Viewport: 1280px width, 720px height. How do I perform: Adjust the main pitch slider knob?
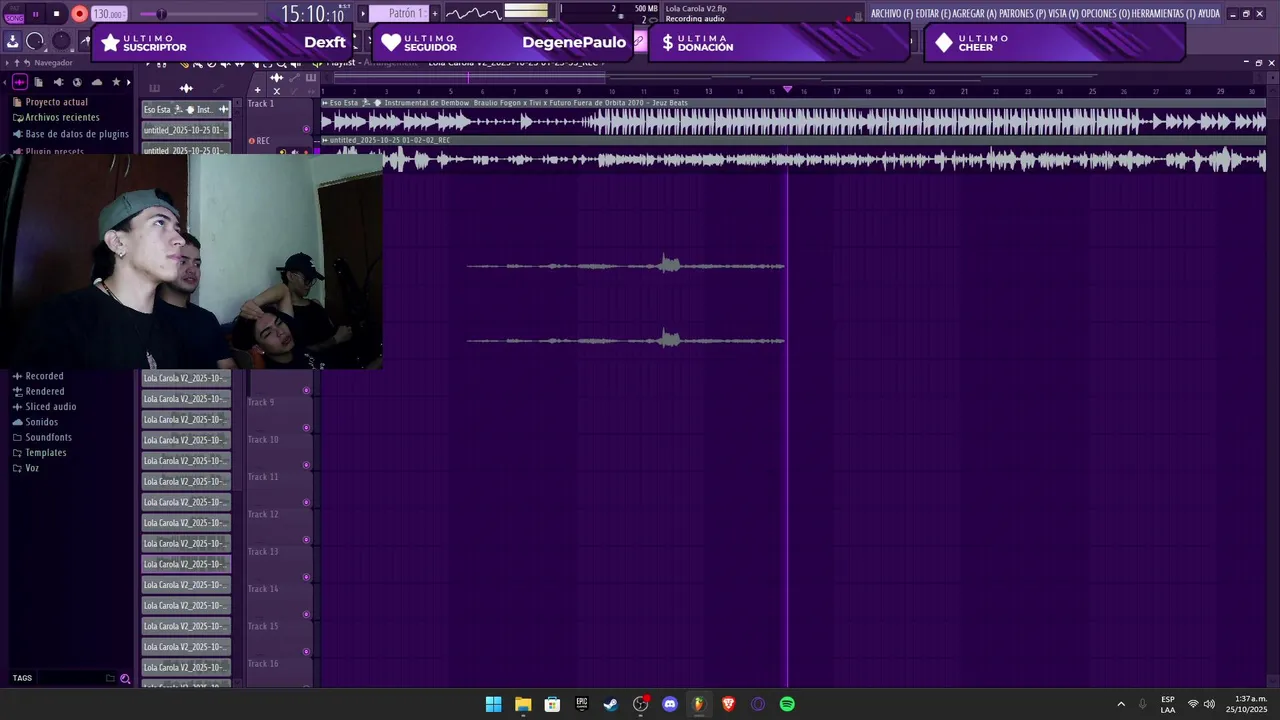tap(161, 14)
